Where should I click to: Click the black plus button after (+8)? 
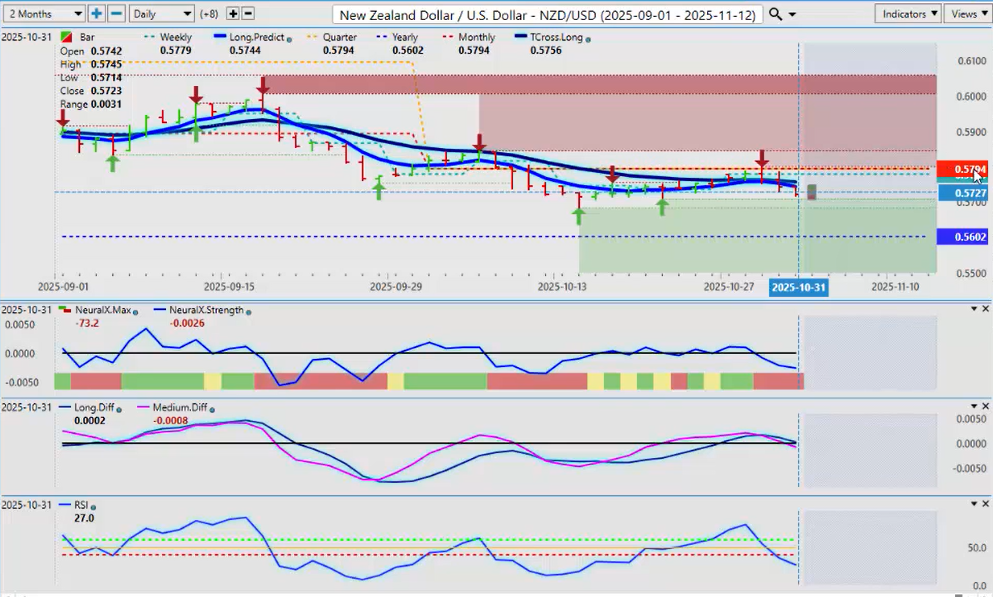(x=233, y=14)
